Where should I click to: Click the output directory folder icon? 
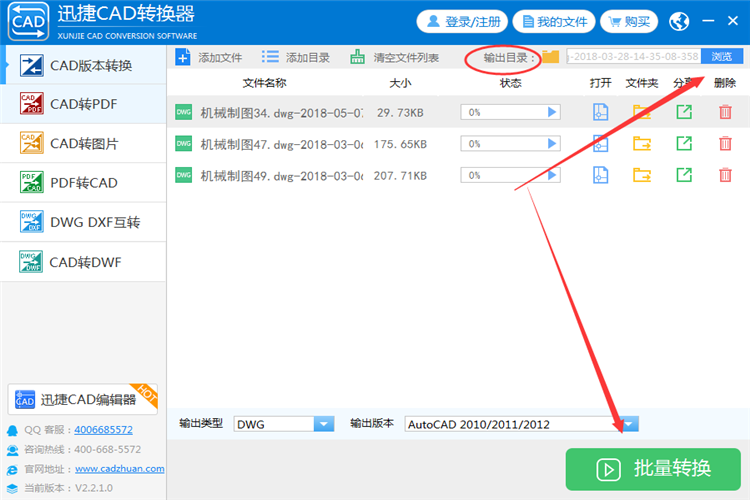[x=551, y=57]
